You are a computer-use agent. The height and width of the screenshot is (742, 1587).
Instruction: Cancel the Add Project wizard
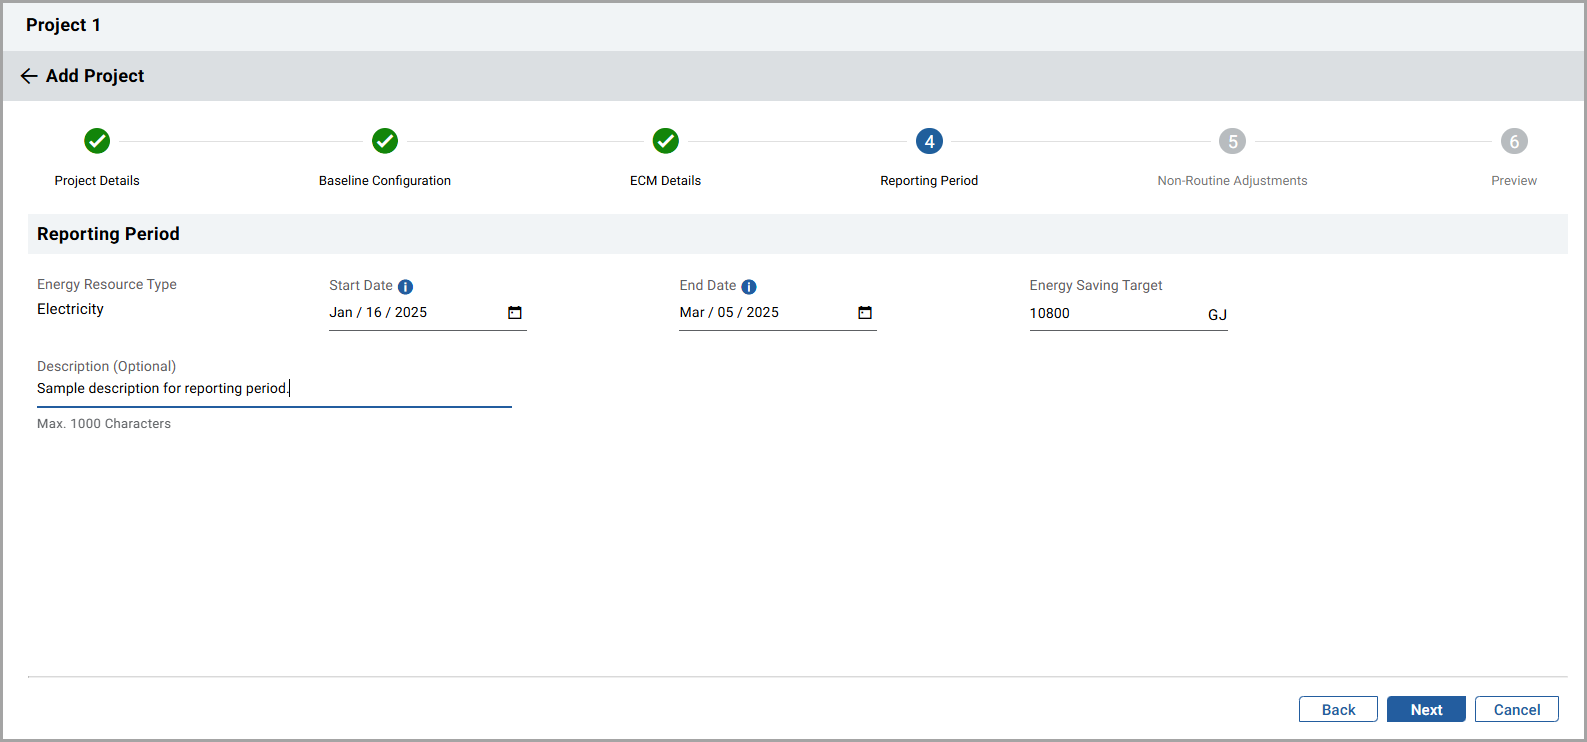click(x=1516, y=710)
